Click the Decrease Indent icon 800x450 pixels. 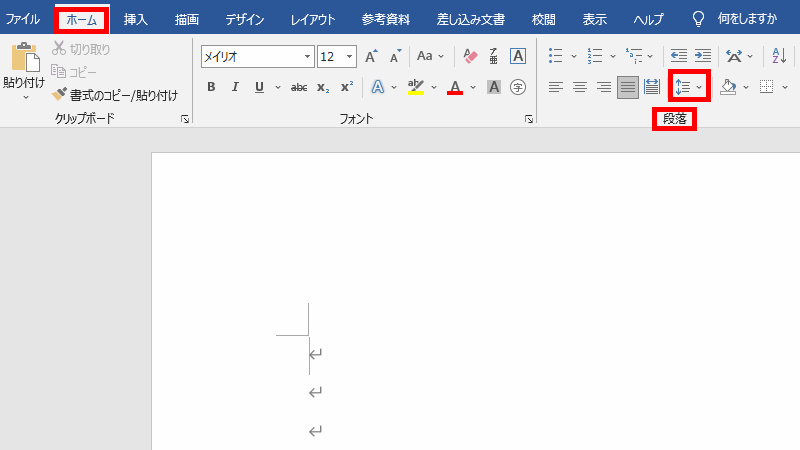[x=679, y=56]
